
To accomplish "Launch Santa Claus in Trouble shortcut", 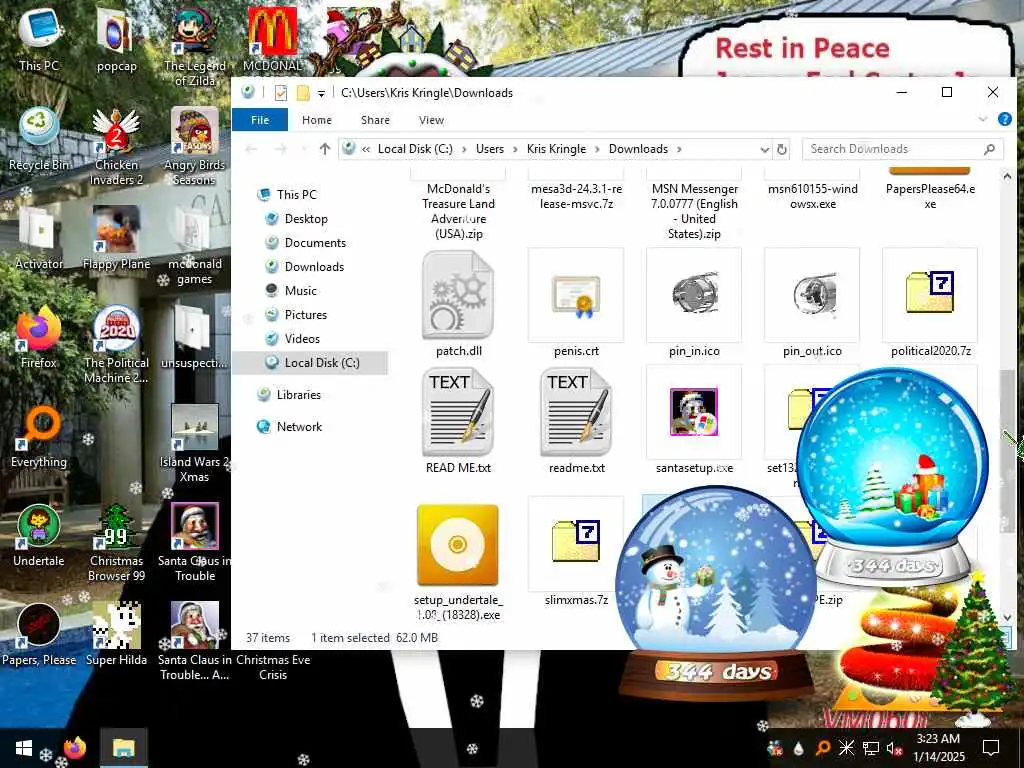I will point(195,543).
